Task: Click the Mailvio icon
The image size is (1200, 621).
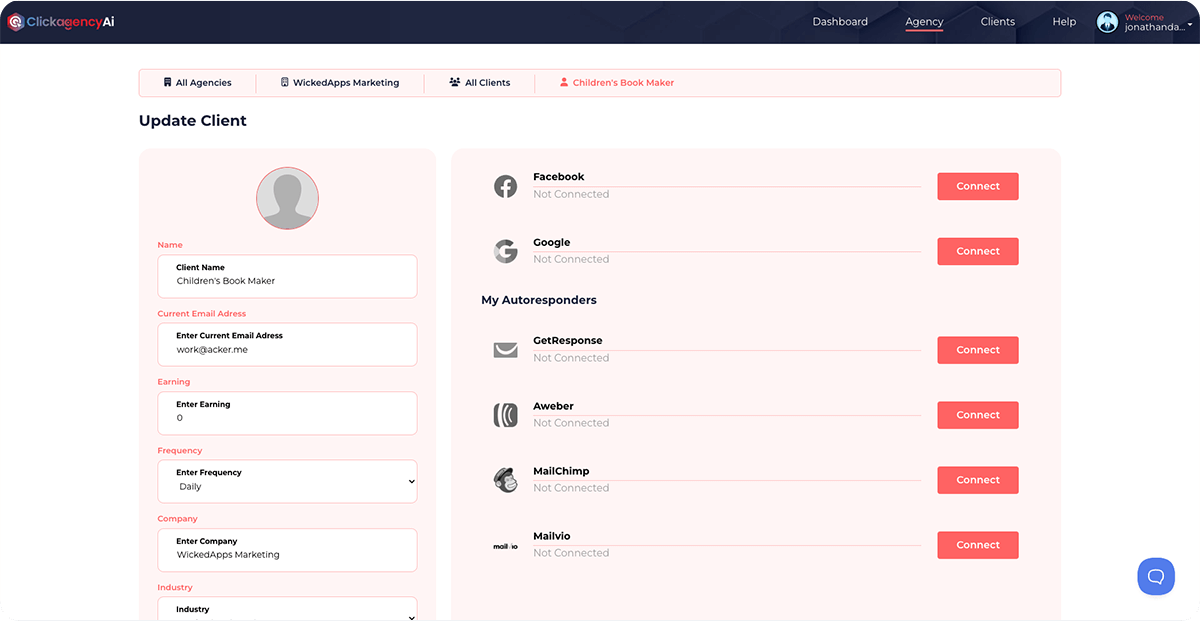Action: point(506,545)
